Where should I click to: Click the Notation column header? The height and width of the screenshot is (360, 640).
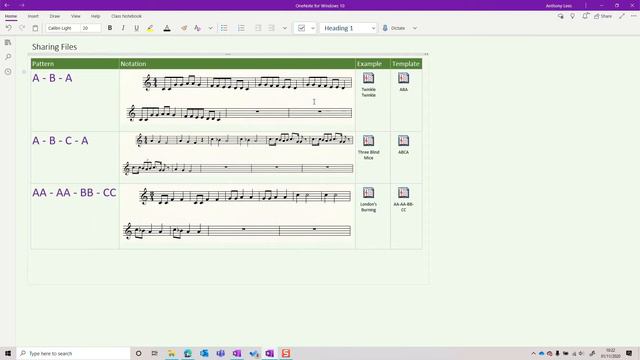tap(133, 64)
